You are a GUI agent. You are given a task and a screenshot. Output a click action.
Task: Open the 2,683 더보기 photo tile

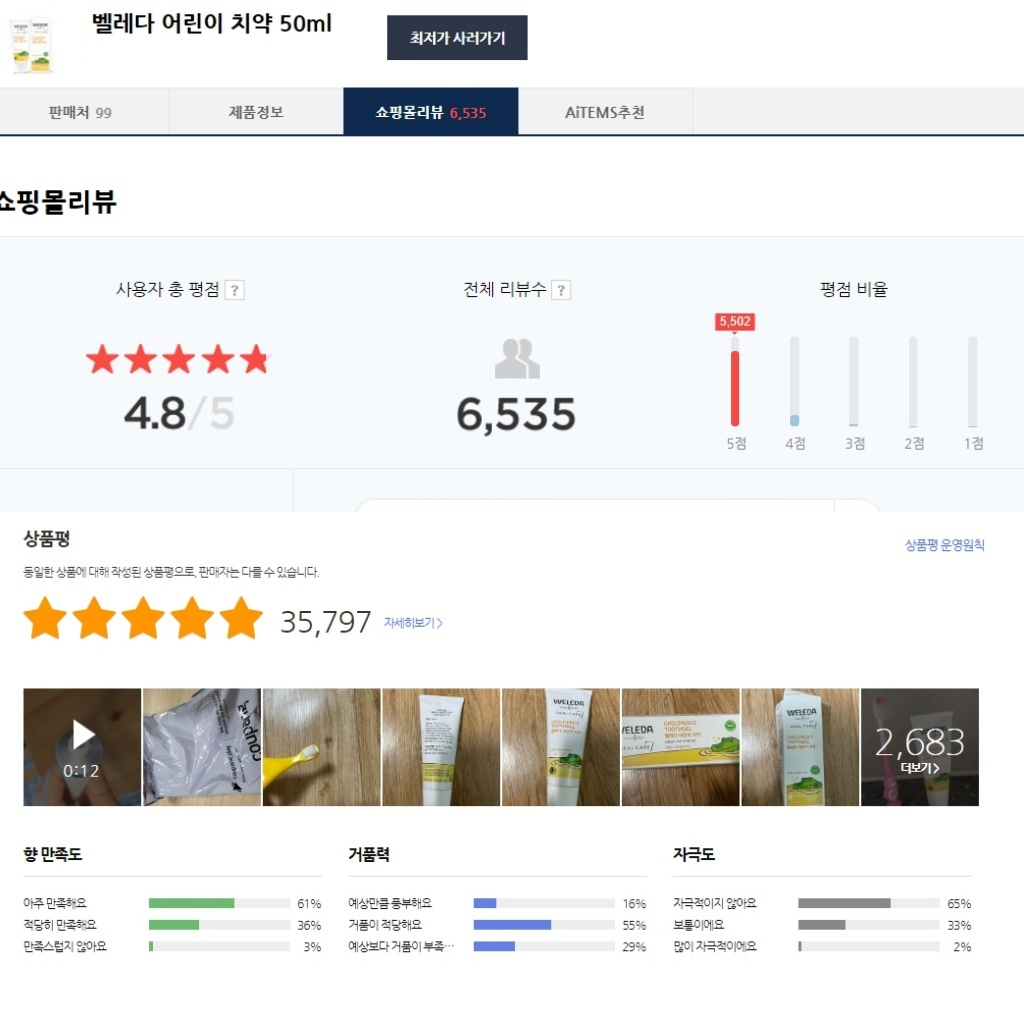(x=920, y=746)
